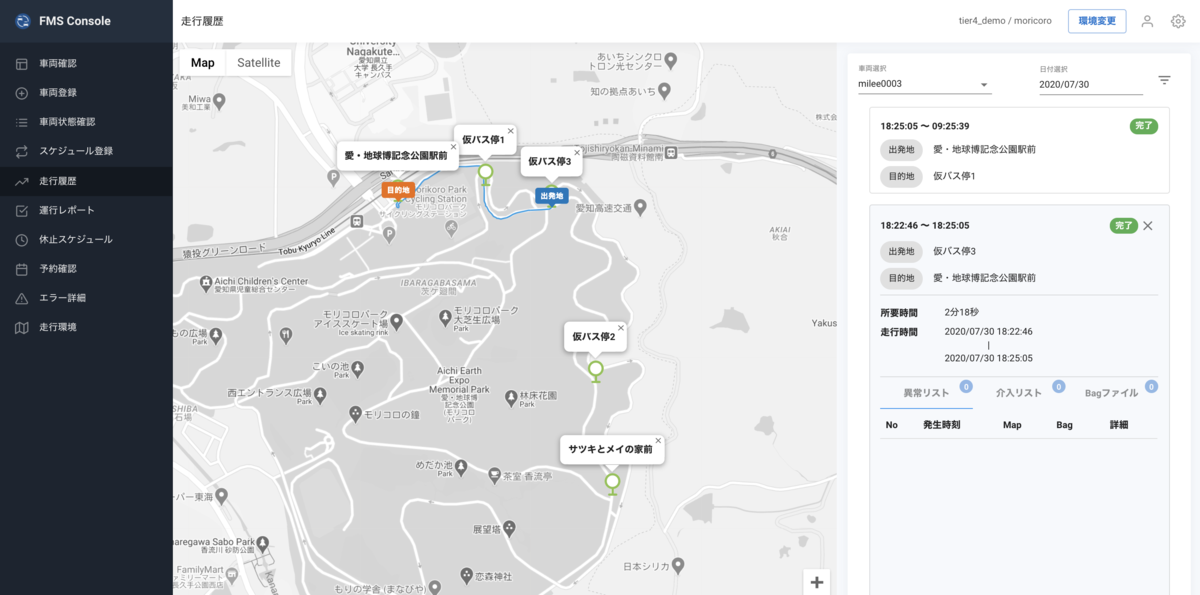Click the 環境変更 button
The width and height of the screenshot is (1200, 595).
point(1097,21)
